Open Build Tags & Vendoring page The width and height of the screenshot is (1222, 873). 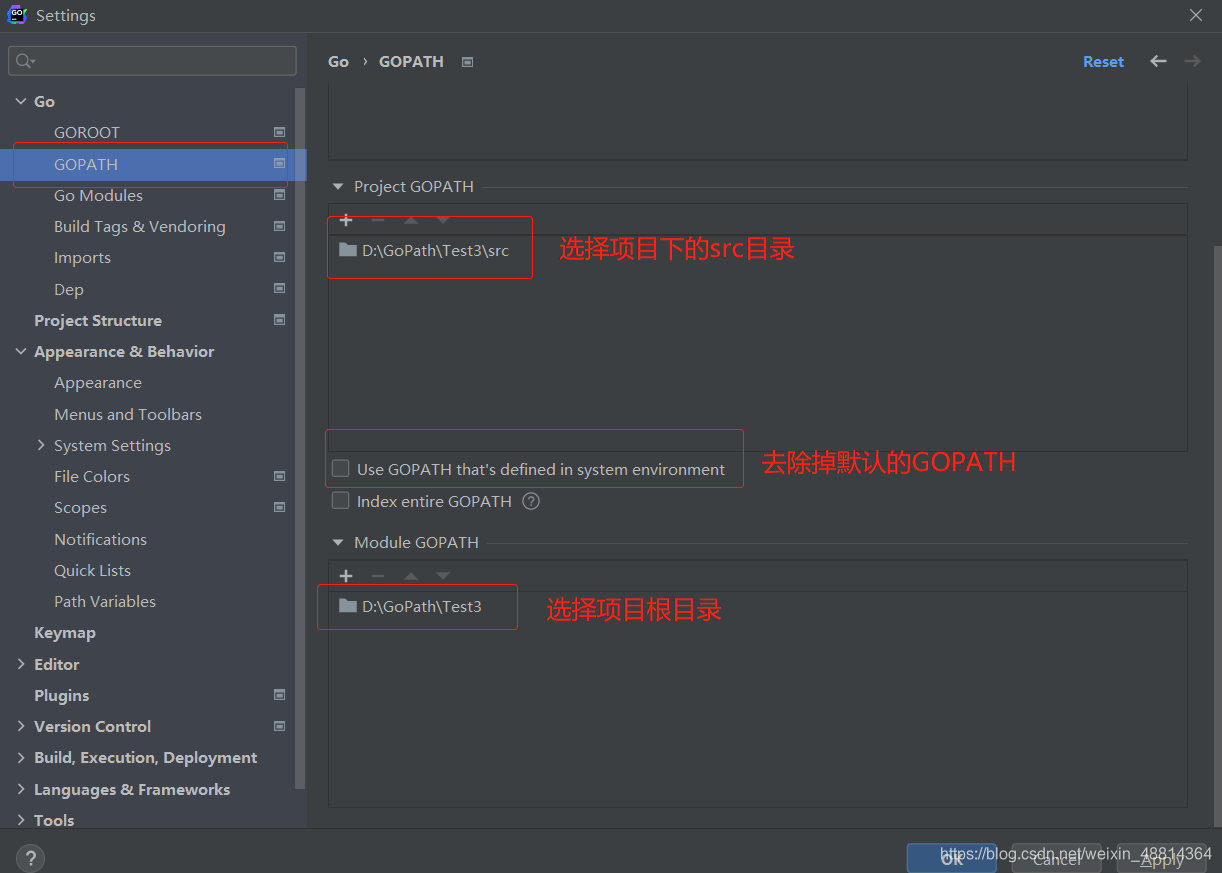[140, 226]
